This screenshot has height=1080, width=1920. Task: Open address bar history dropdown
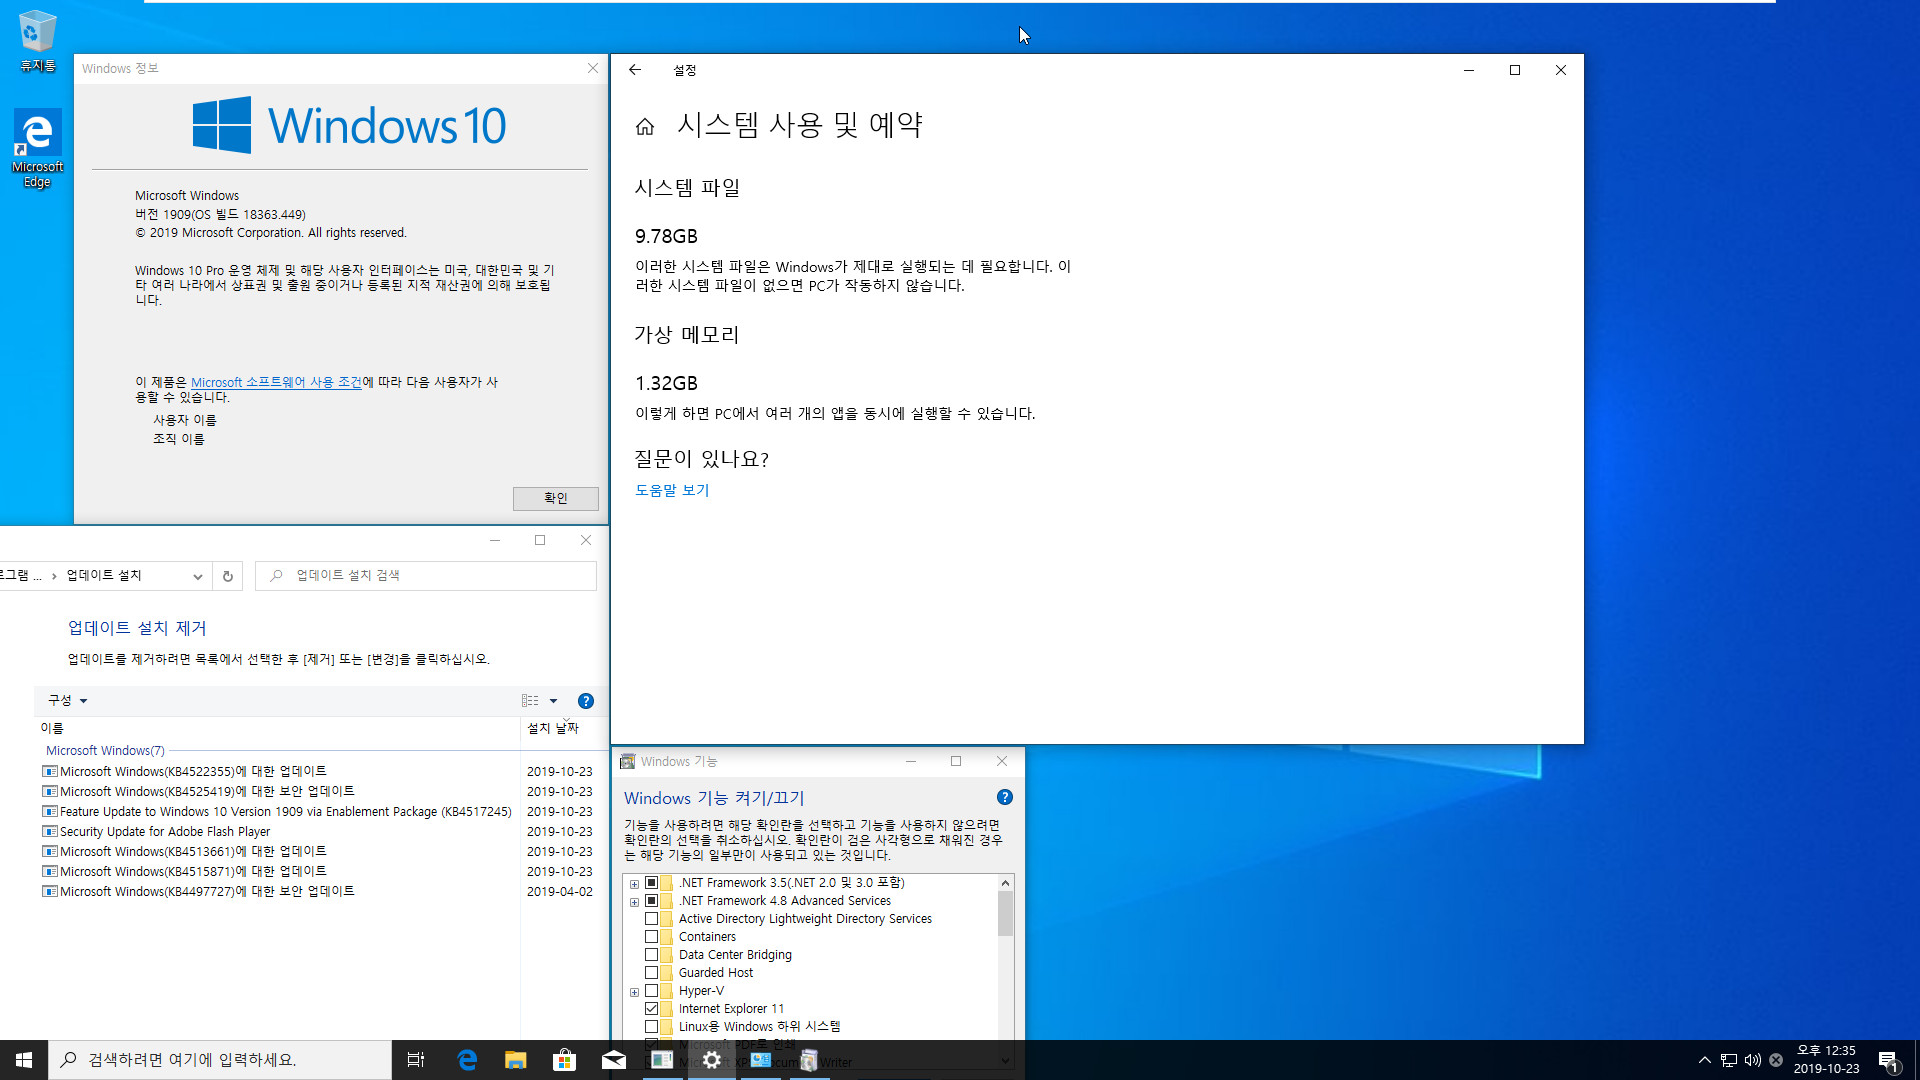[198, 576]
